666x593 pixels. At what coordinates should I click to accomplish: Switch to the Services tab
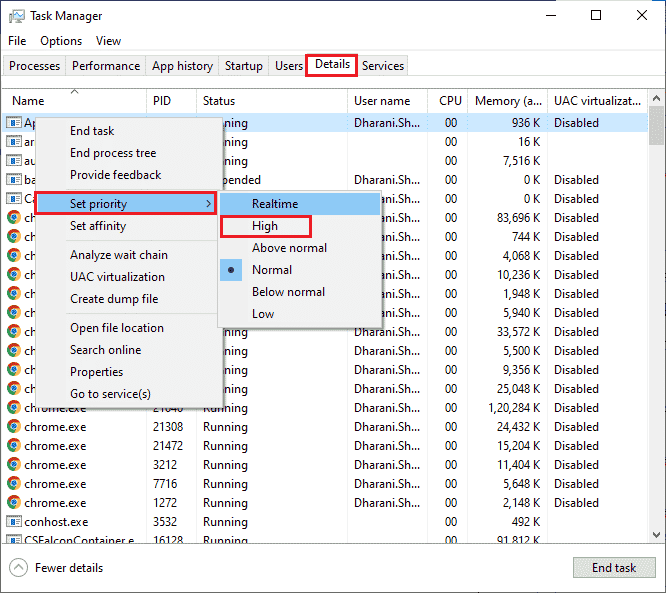[x=383, y=66]
